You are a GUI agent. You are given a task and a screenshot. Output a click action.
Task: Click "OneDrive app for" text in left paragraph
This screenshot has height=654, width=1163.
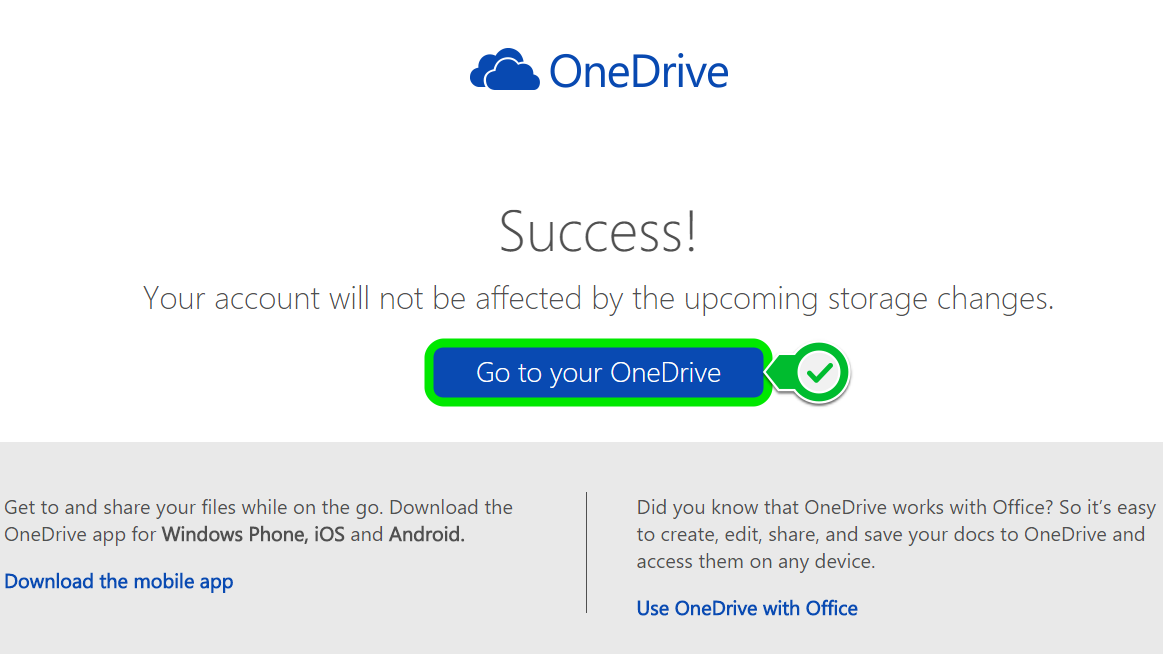[80, 534]
